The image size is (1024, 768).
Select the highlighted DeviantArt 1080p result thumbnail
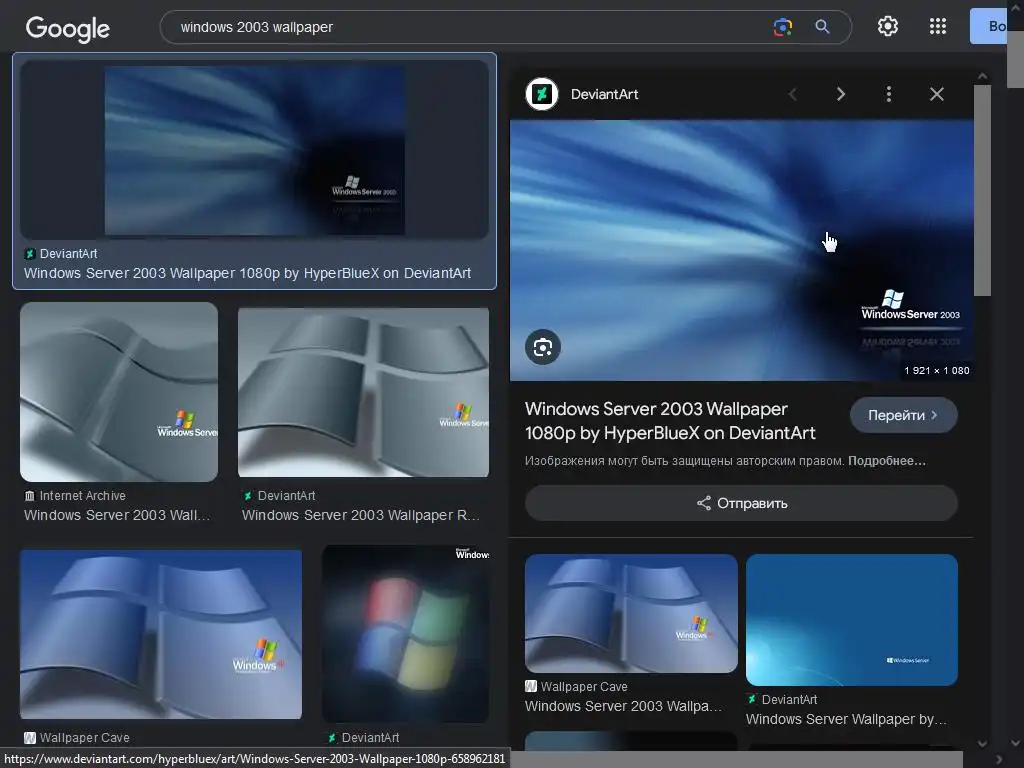(255, 150)
